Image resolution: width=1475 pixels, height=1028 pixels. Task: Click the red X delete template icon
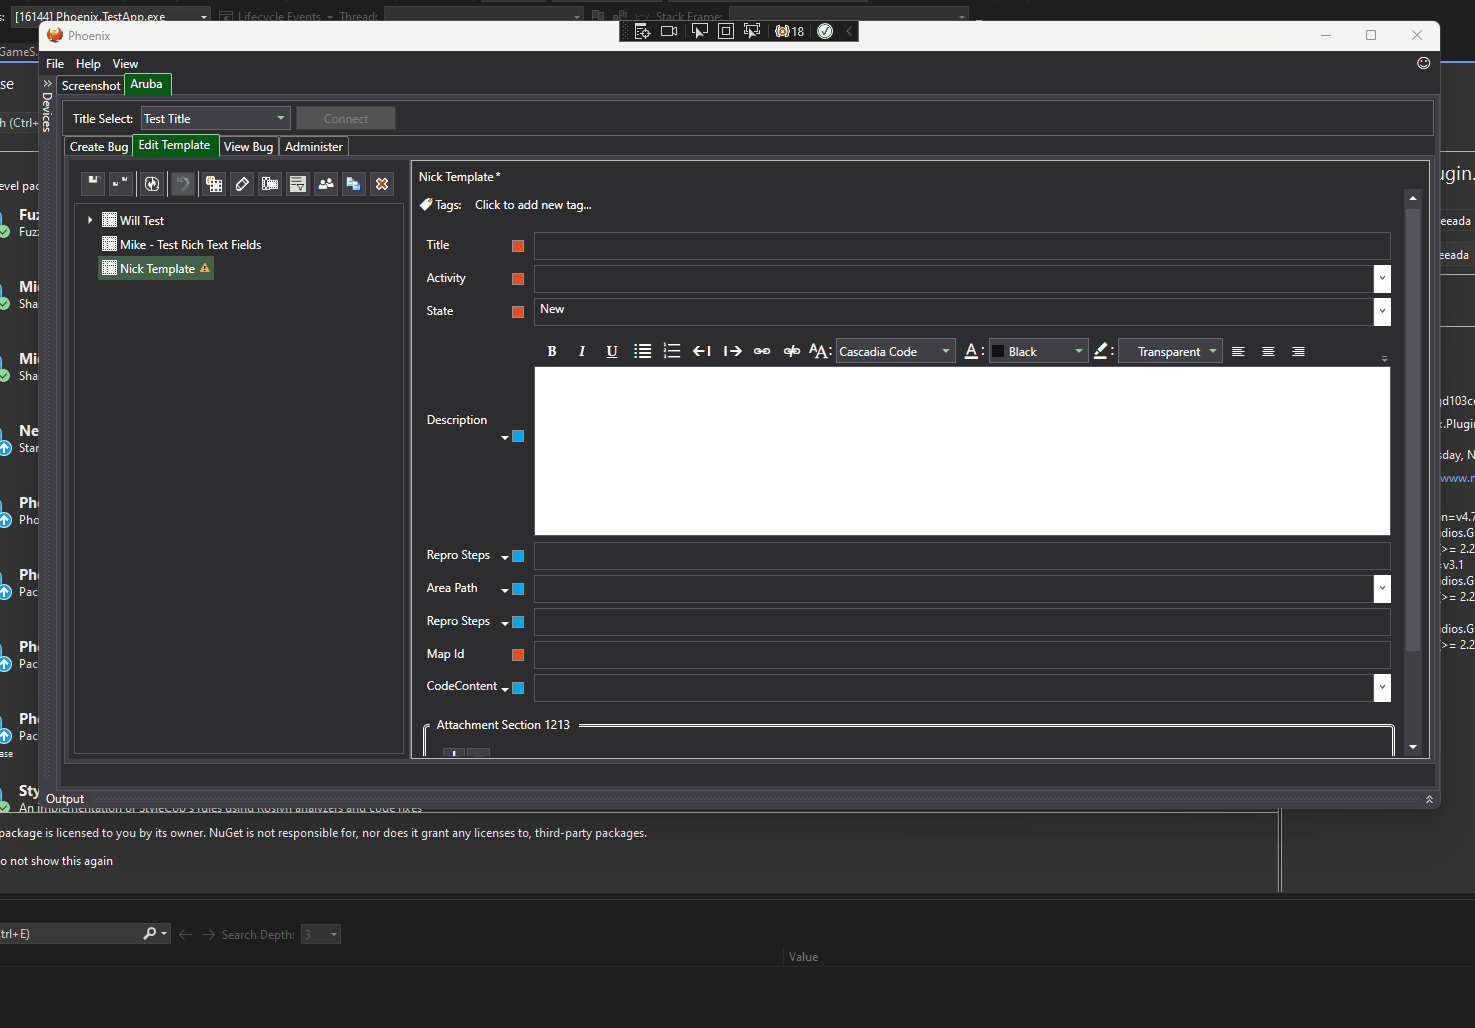382,184
